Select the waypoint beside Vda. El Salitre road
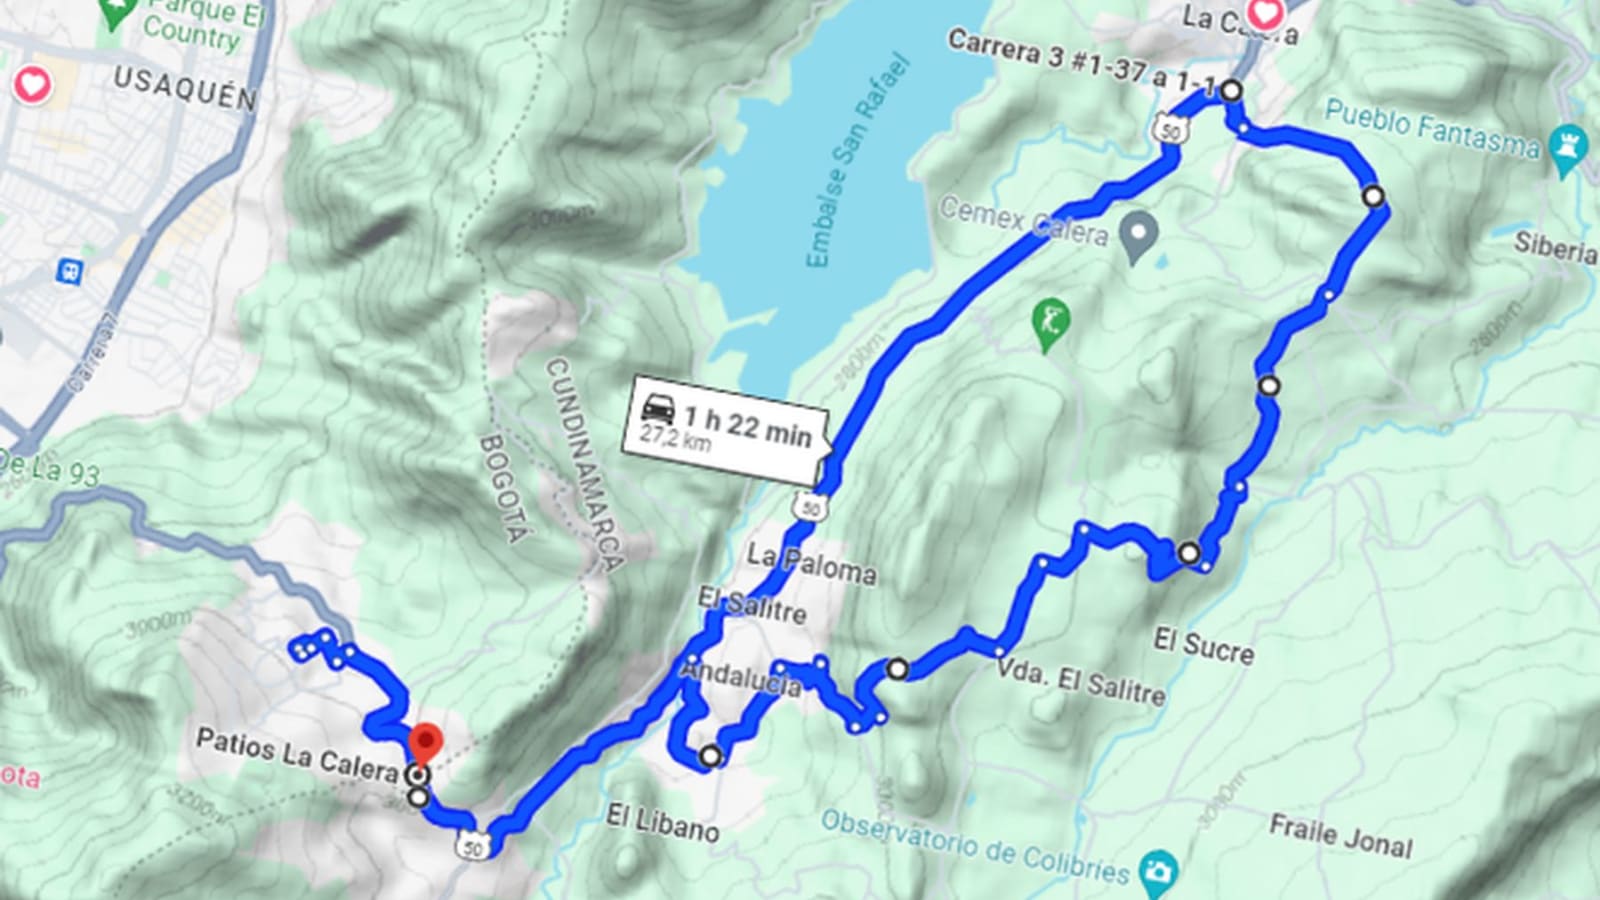The image size is (1600, 900). coord(898,669)
